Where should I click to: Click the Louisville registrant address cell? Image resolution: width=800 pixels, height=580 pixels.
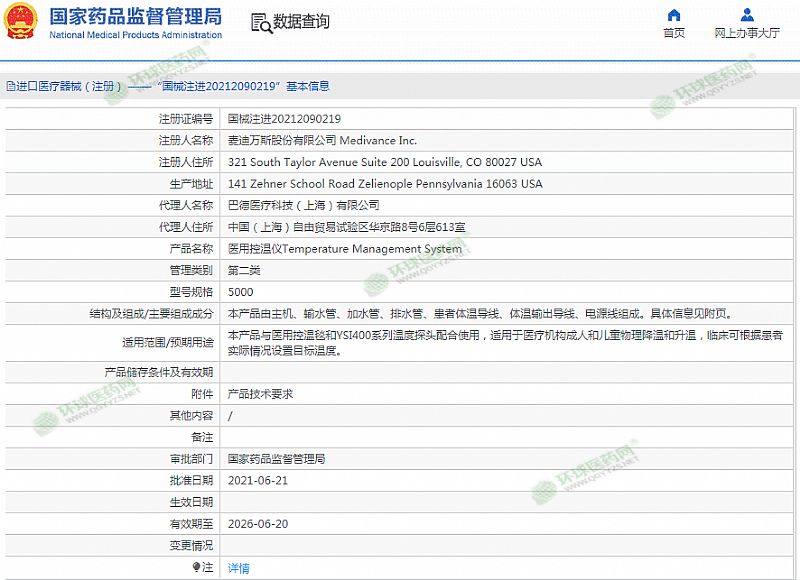point(384,162)
